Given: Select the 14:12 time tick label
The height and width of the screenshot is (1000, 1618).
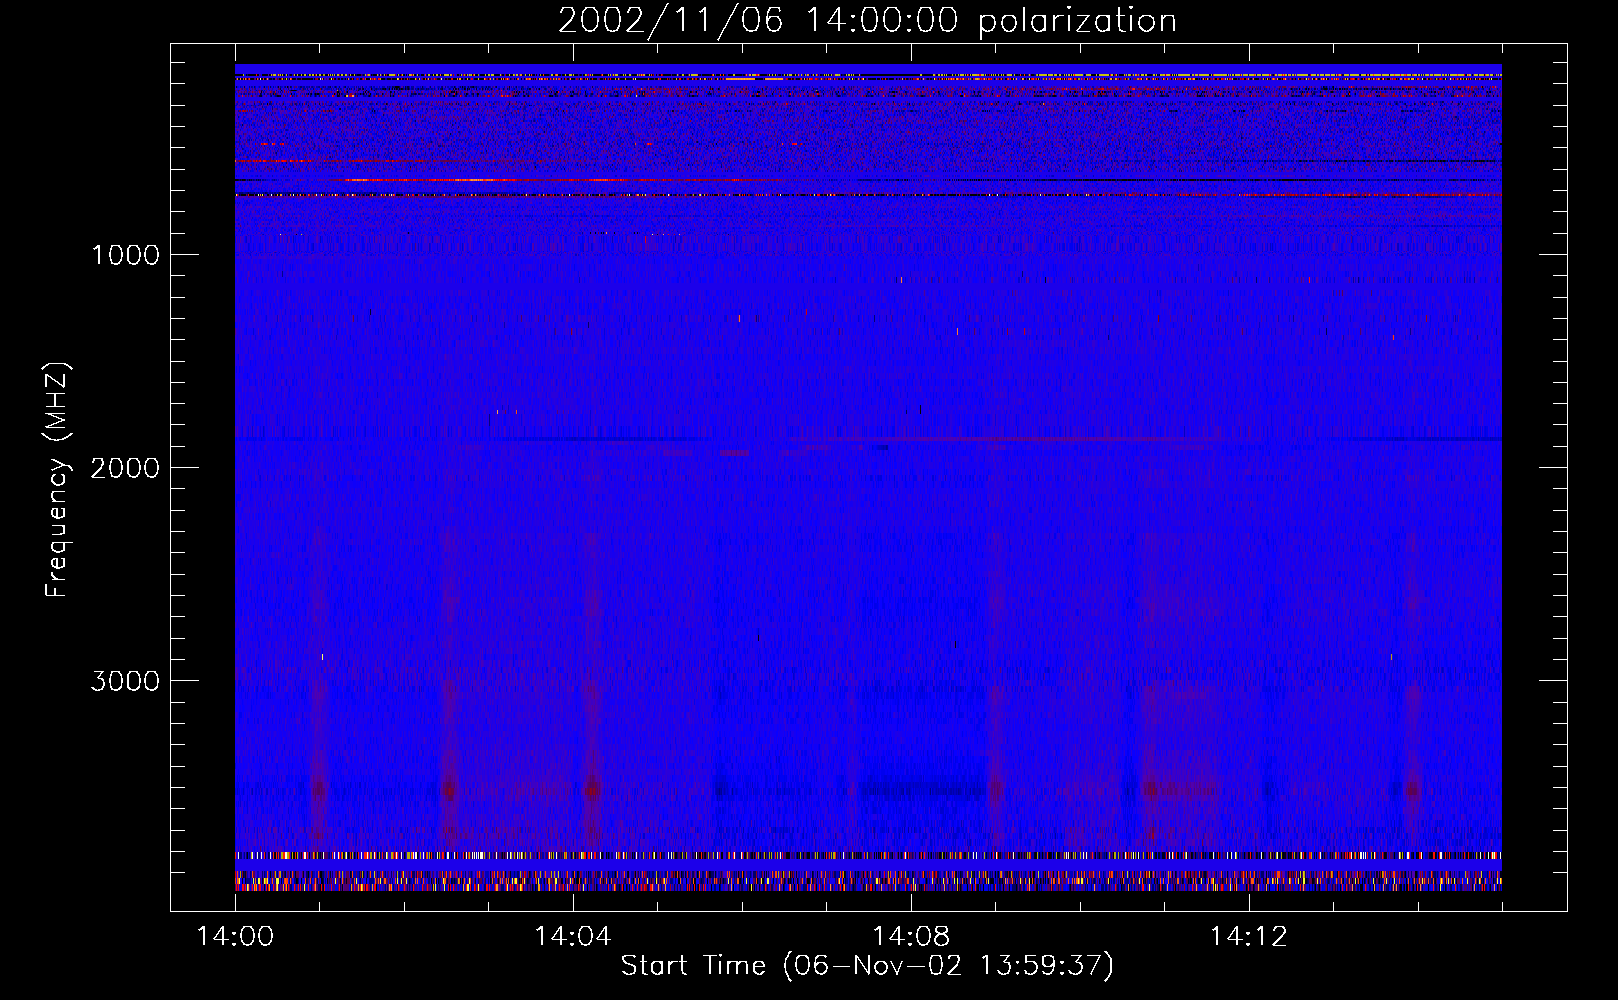Looking at the screenshot, I should [1248, 937].
